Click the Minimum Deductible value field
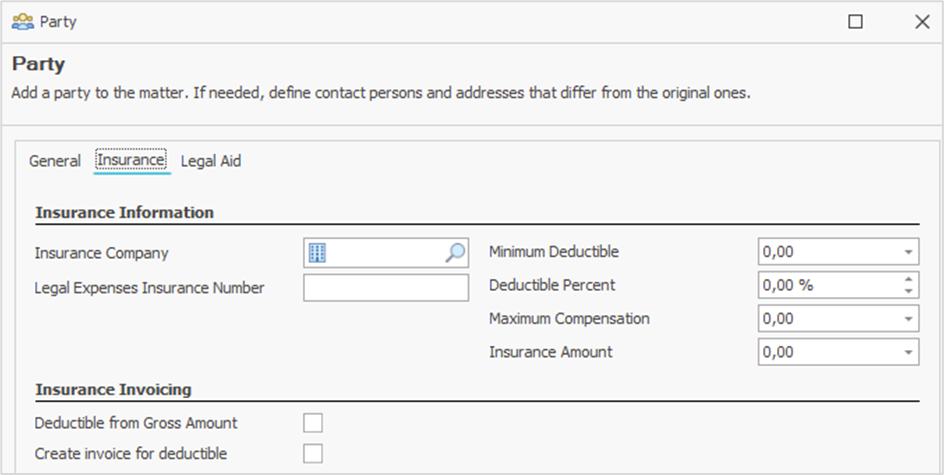 825,253
